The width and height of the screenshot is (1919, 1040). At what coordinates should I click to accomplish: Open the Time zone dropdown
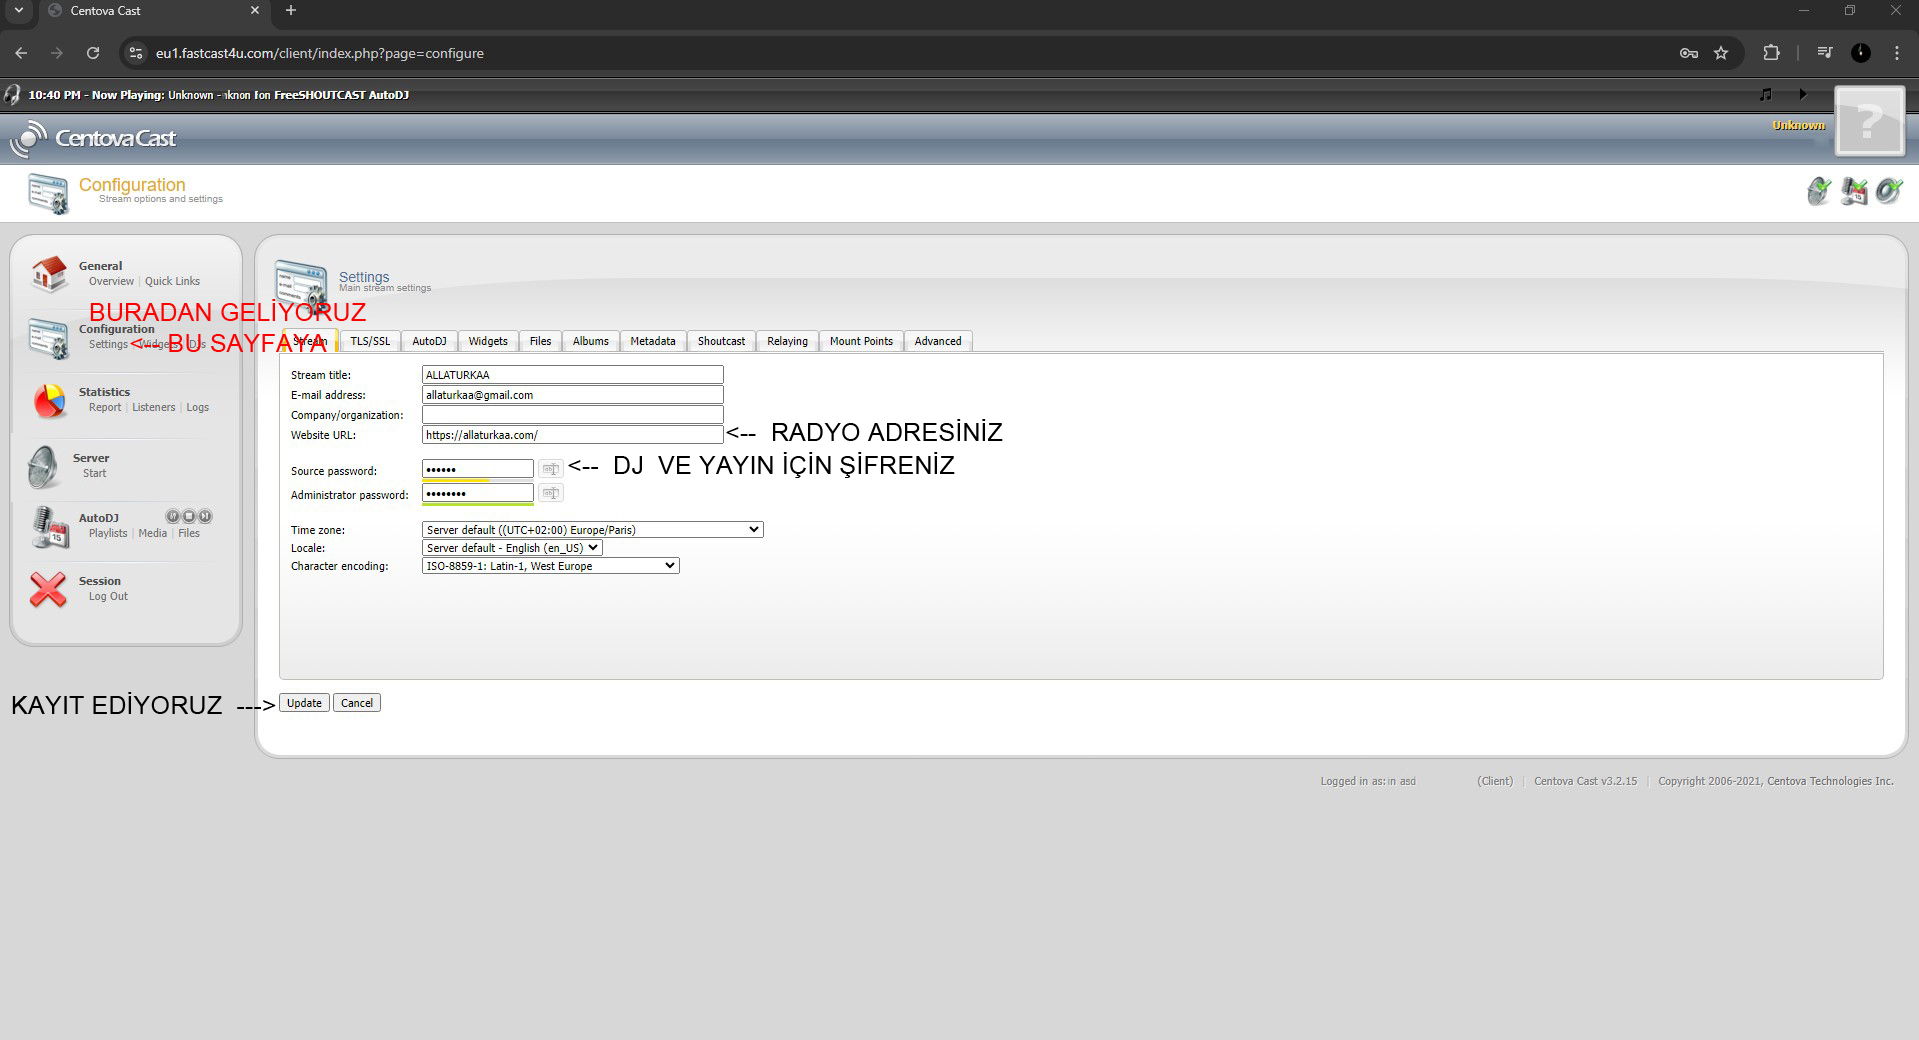point(592,530)
